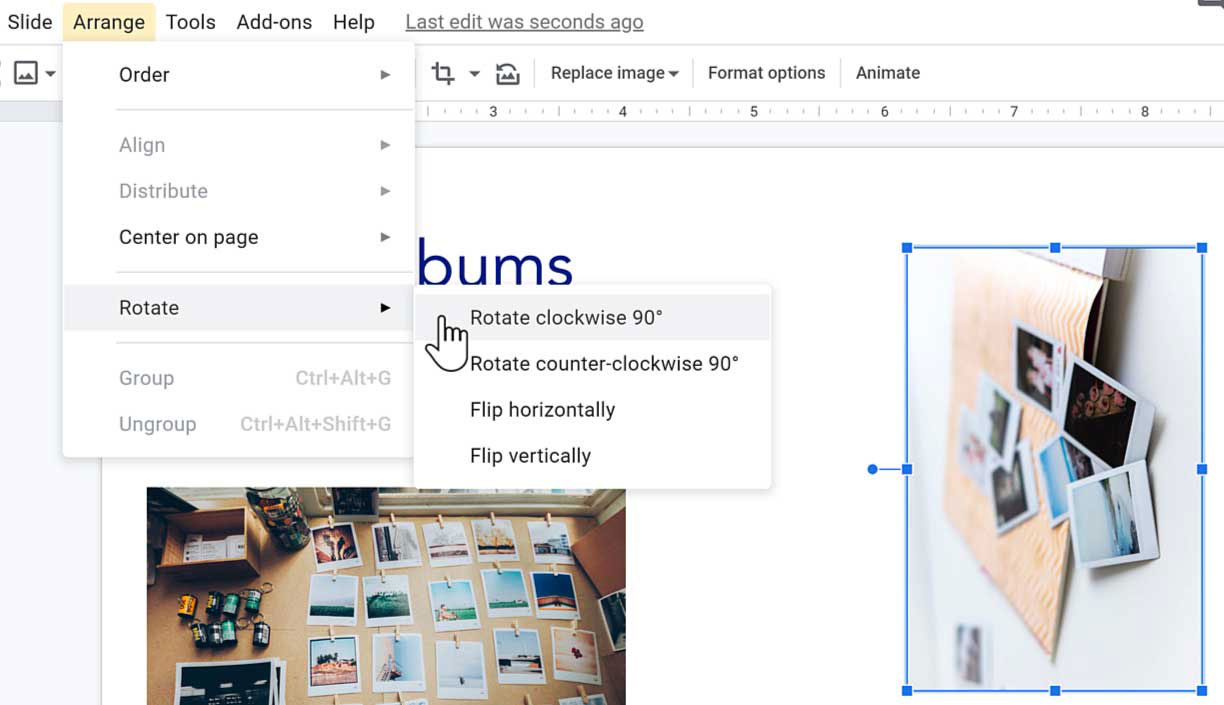1224x705 pixels.
Task: Click the top-right corner handle of selected image
Action: [1202, 248]
